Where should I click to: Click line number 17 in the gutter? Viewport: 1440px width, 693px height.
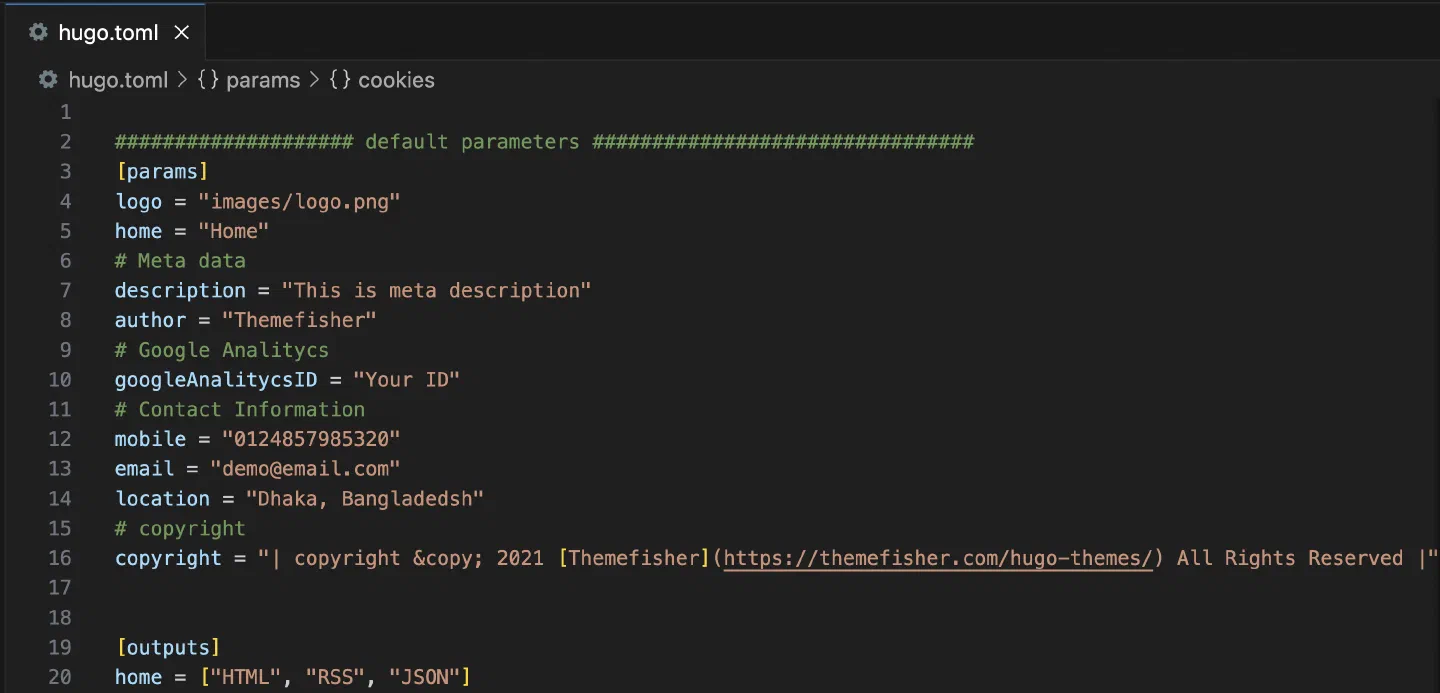[x=60, y=587]
